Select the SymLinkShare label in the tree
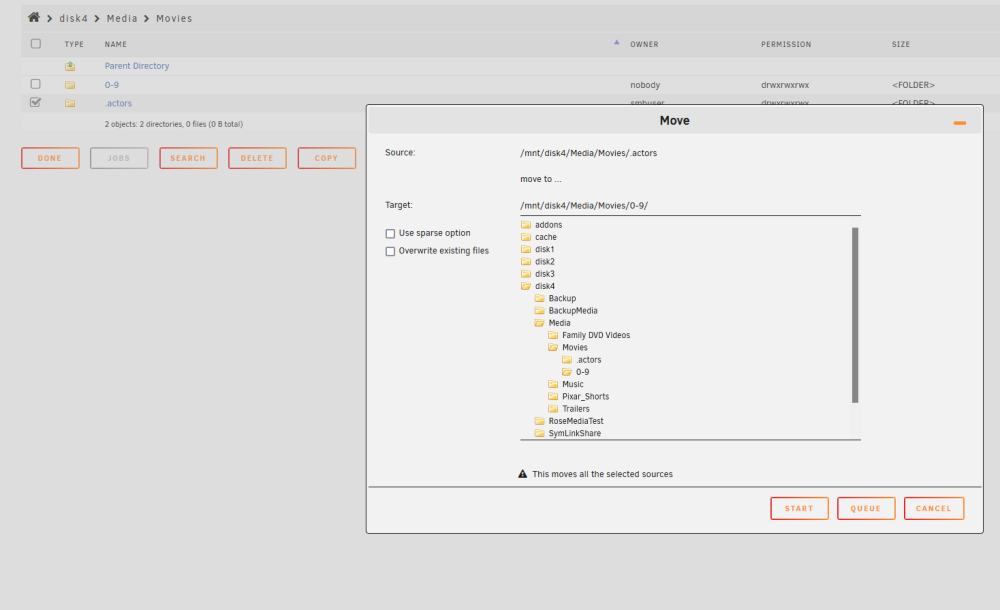 [575, 433]
